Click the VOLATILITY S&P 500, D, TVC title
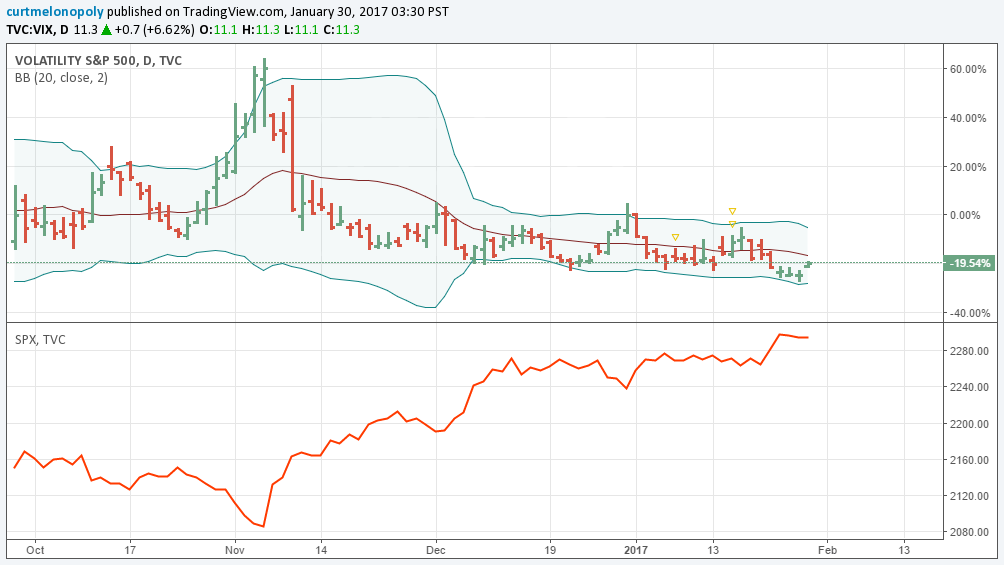1004x565 pixels. point(99,61)
